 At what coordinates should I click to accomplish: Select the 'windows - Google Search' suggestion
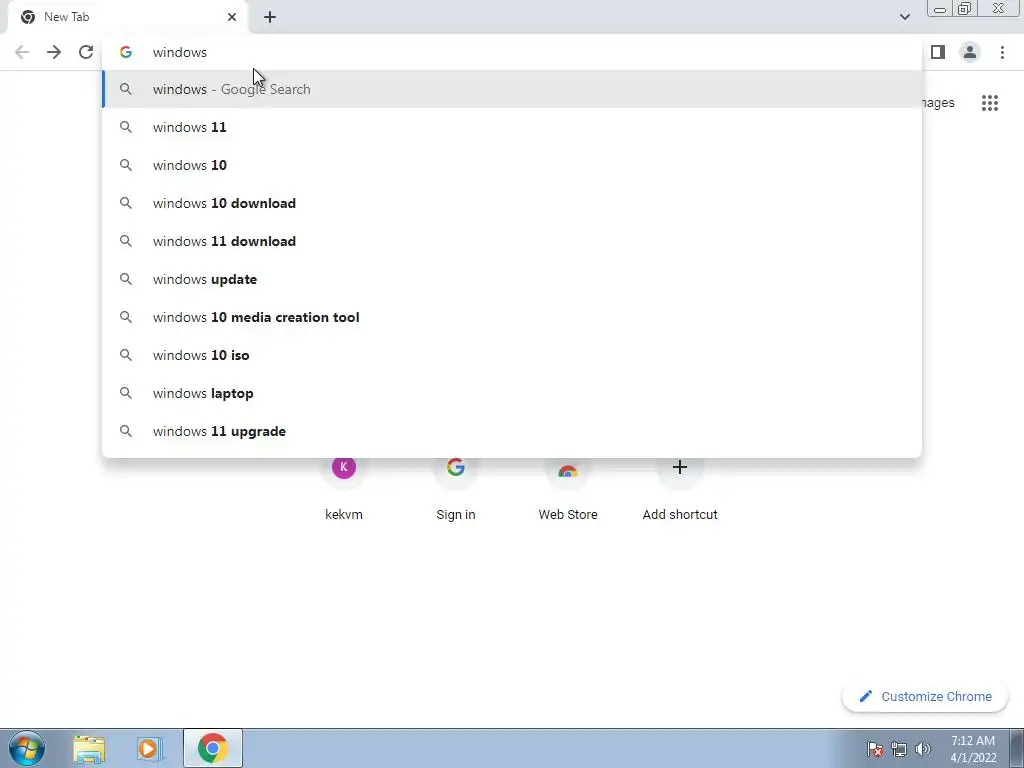pyautogui.click(x=512, y=89)
